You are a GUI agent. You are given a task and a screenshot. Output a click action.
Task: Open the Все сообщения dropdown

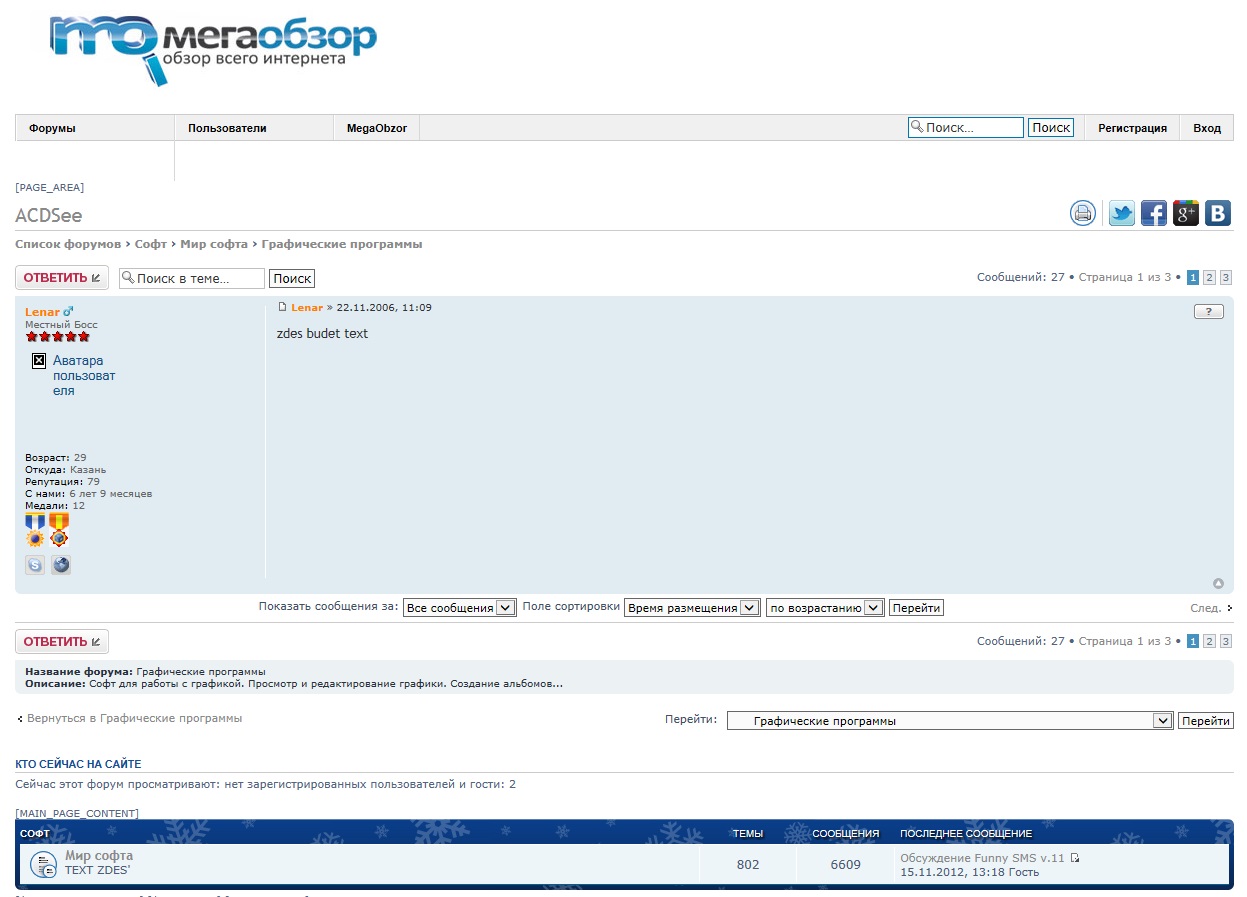pyautogui.click(x=460, y=608)
